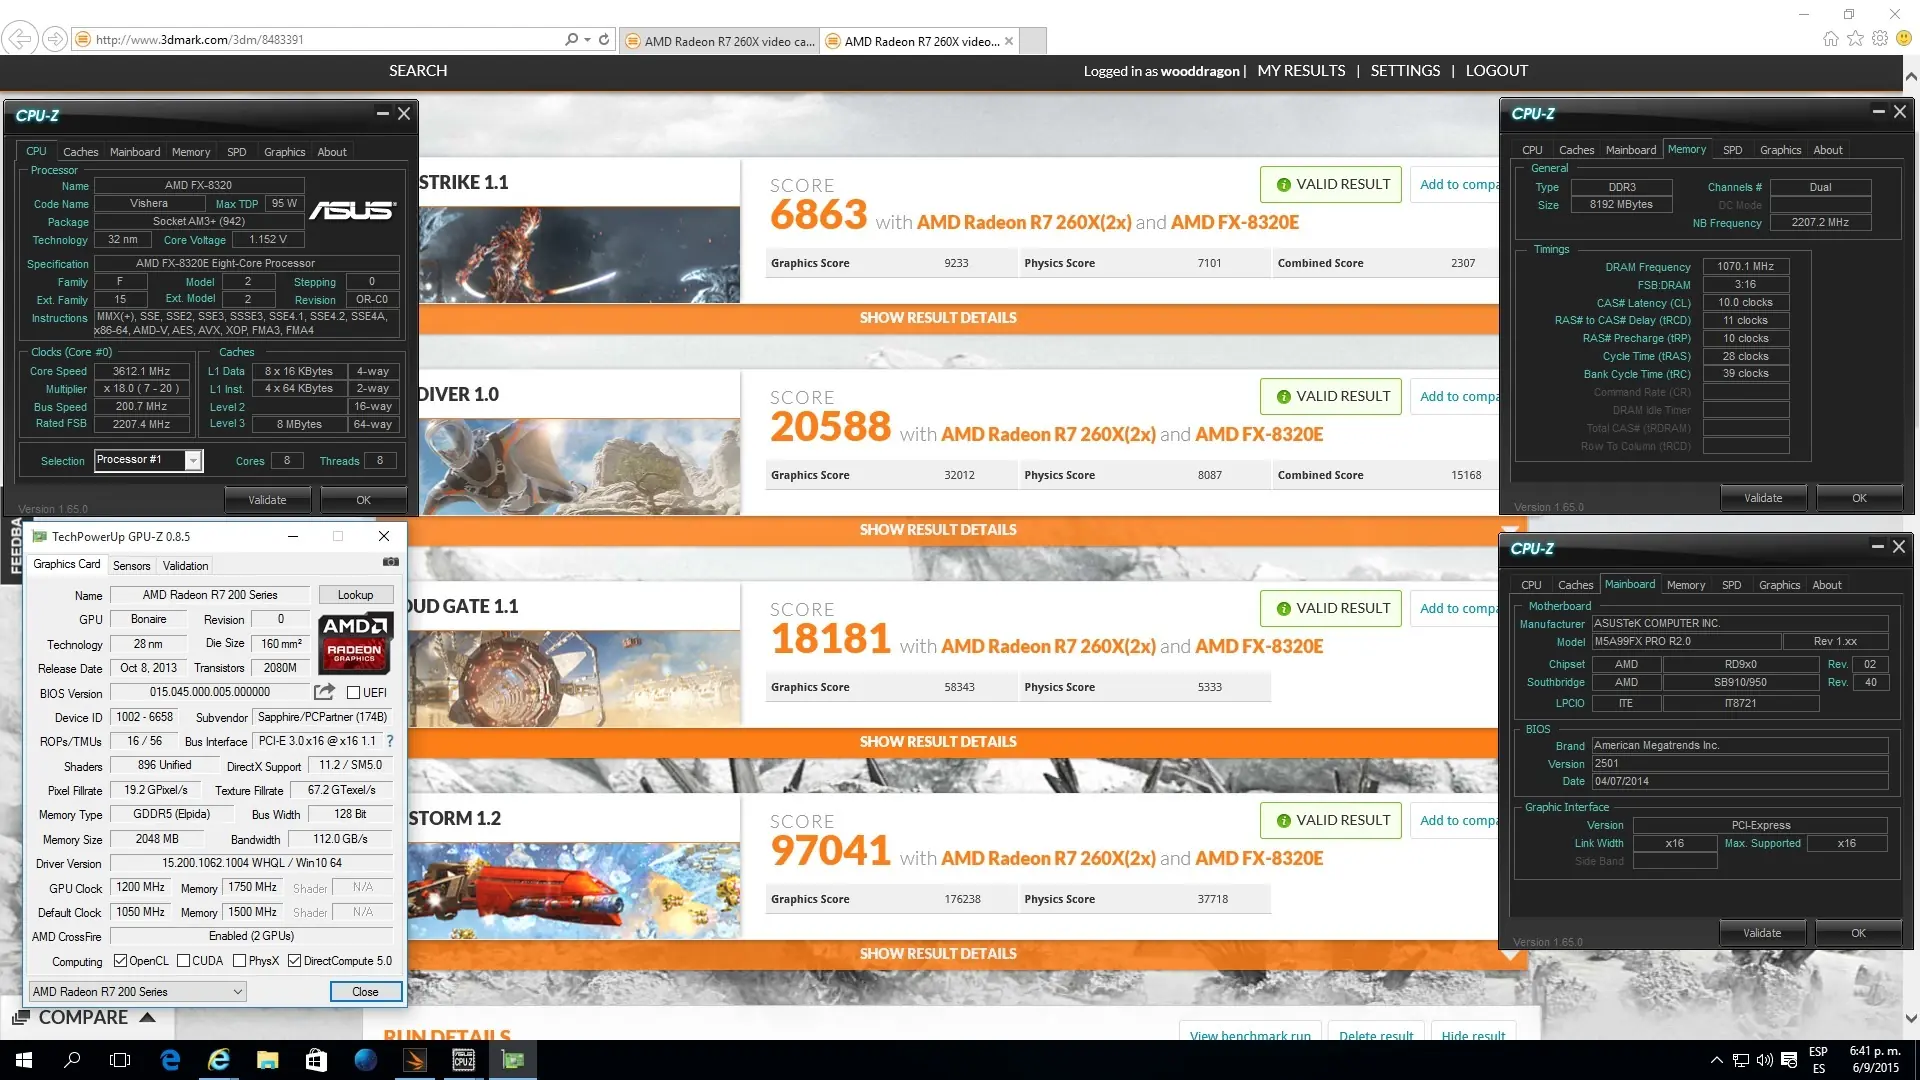The image size is (1920, 1080).
Task: Click the refresh page icon
Action: click(x=604, y=40)
